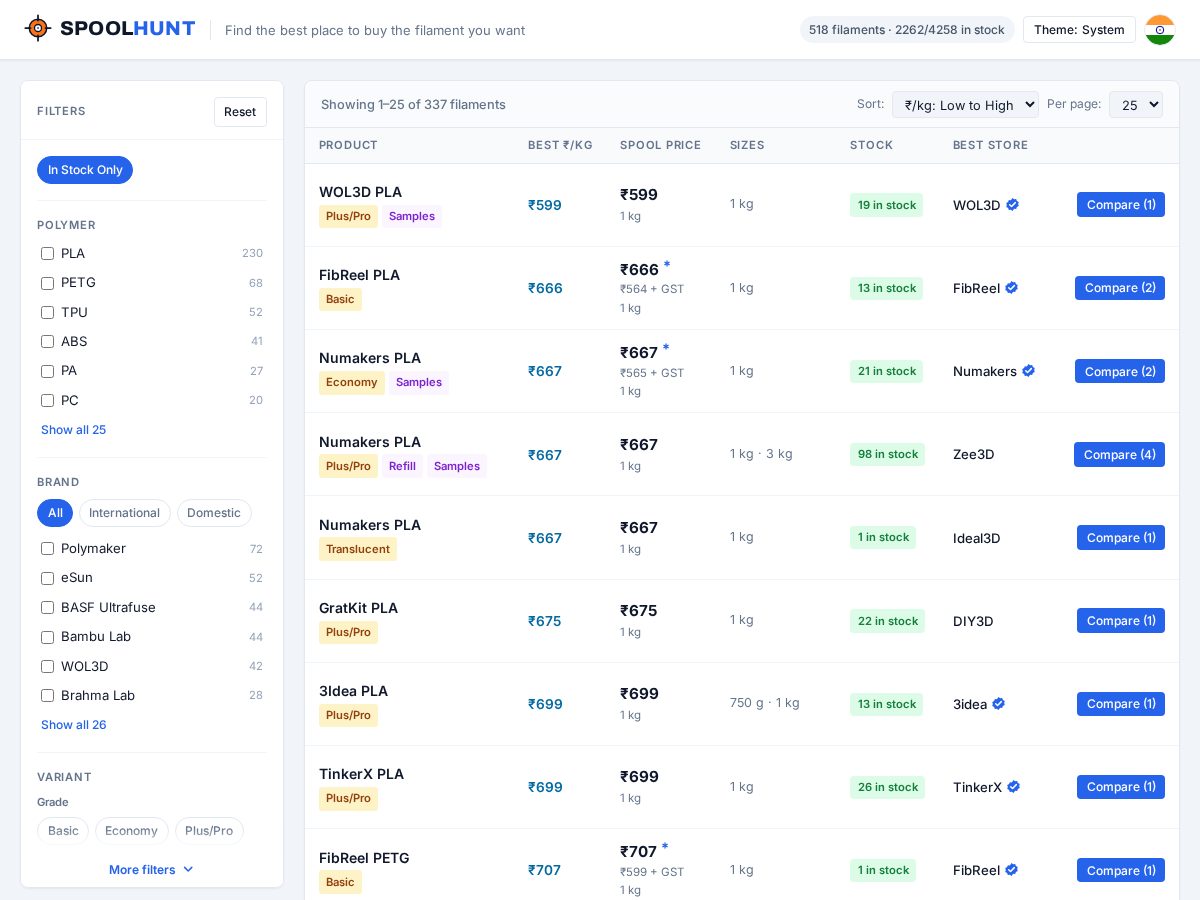This screenshot has height=900, width=1200.
Task: Check the eSun brand checkbox
Action: [x=47, y=578]
